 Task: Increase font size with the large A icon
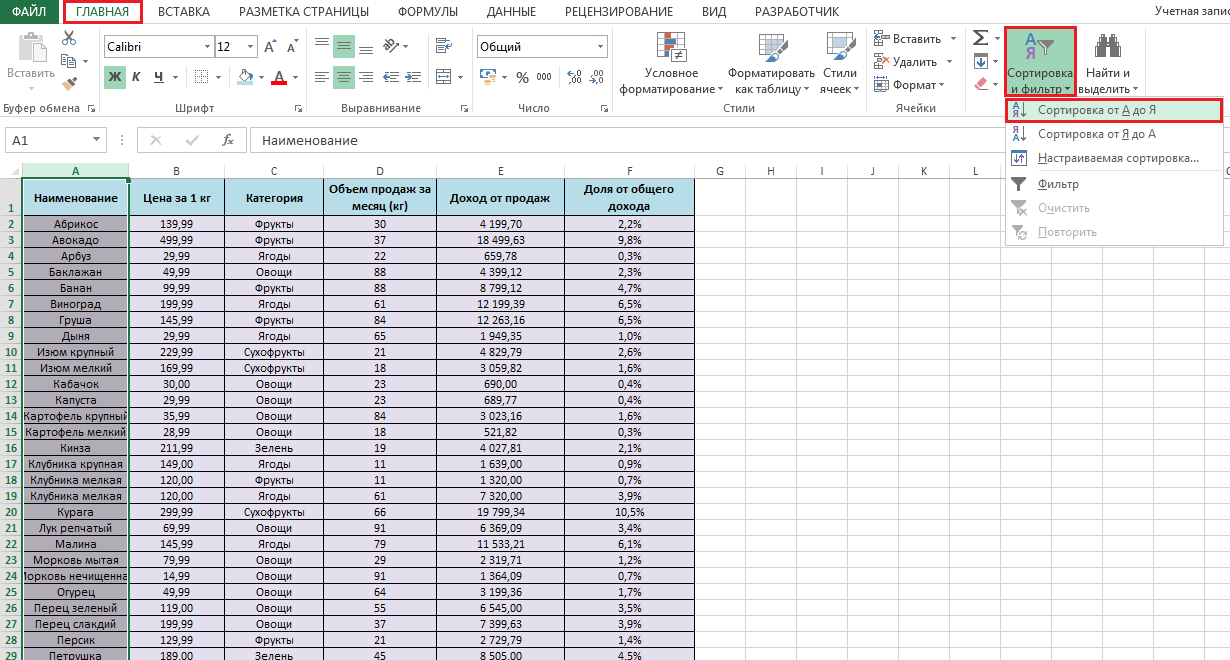point(270,47)
